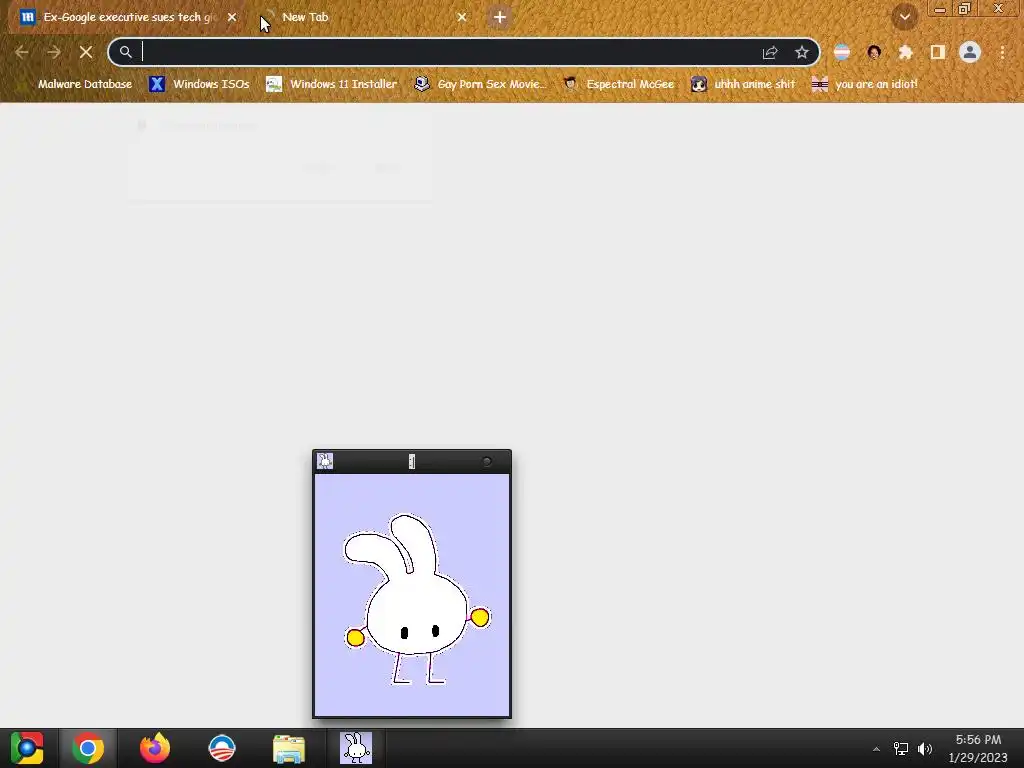The height and width of the screenshot is (768, 1024).
Task: Open Chrome's three-dot menu
Action: tap(1002, 52)
